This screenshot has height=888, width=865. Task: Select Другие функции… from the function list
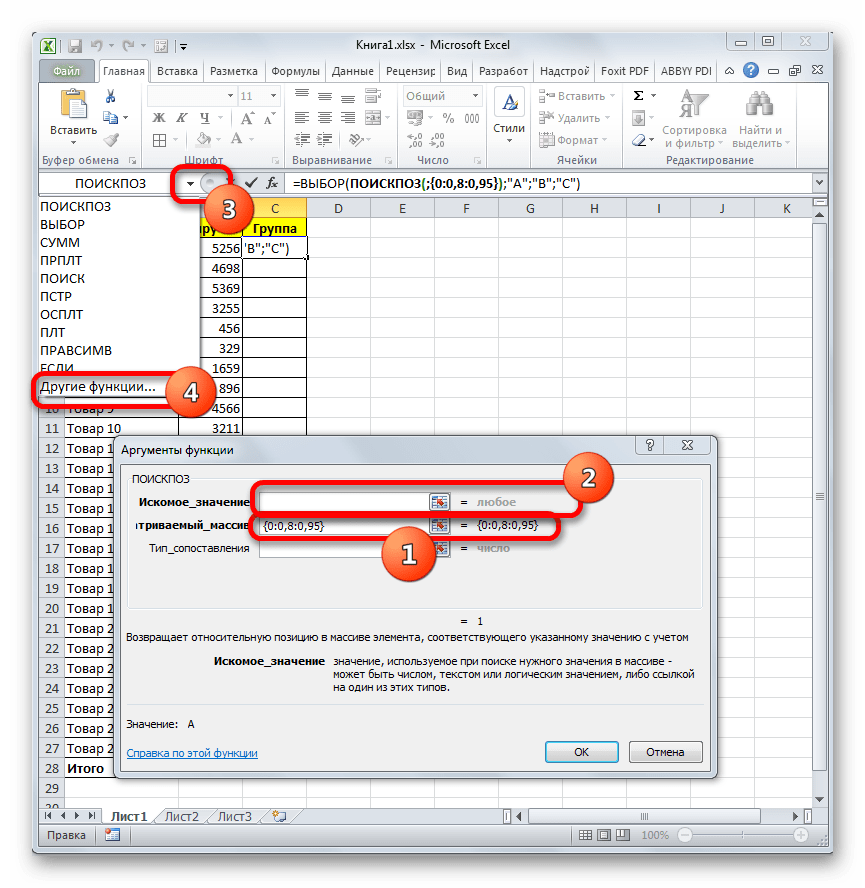pos(98,387)
